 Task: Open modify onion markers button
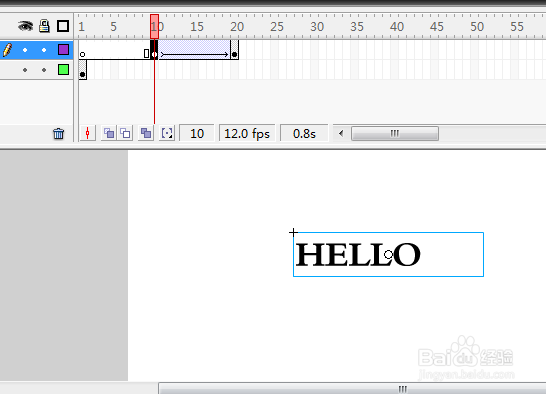(167, 133)
